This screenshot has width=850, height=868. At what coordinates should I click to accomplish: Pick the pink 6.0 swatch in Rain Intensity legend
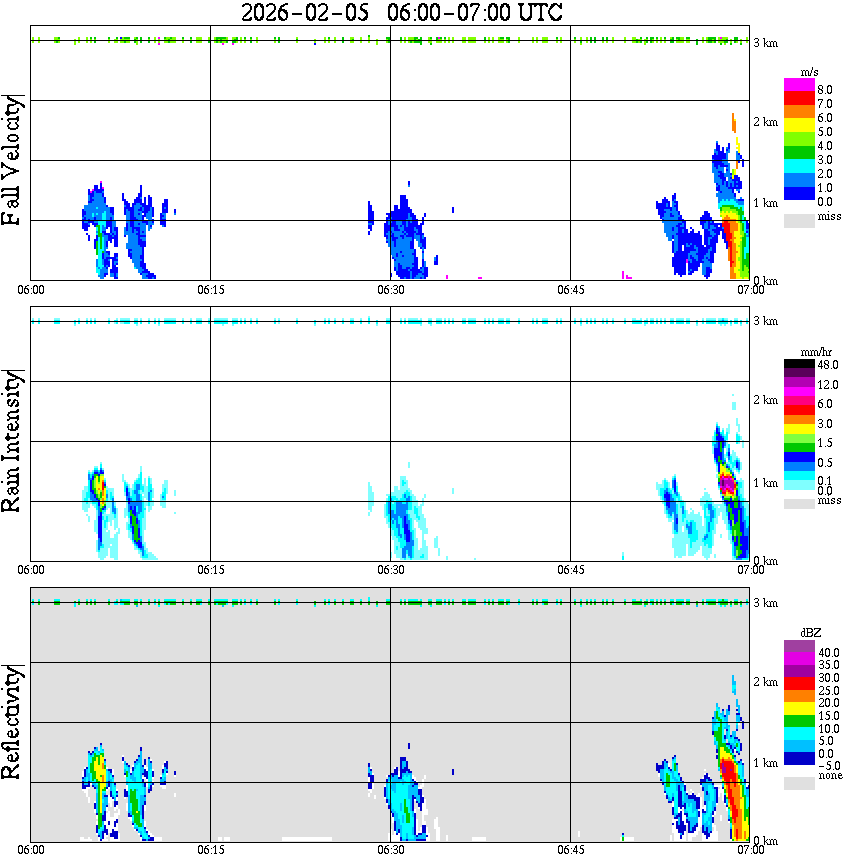click(799, 400)
